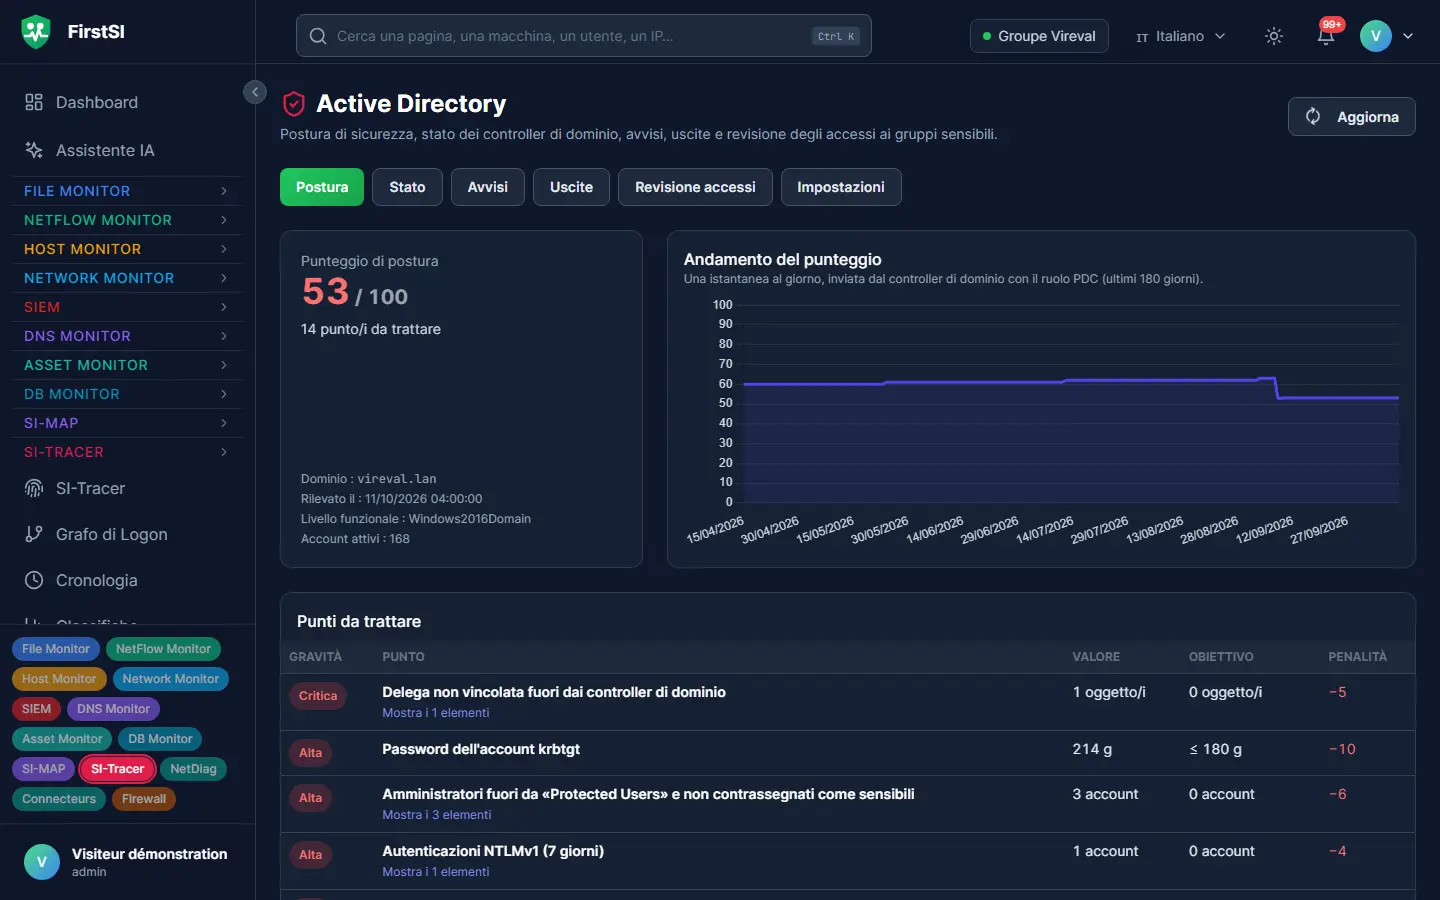Click the 53 posture score value

(x=326, y=292)
